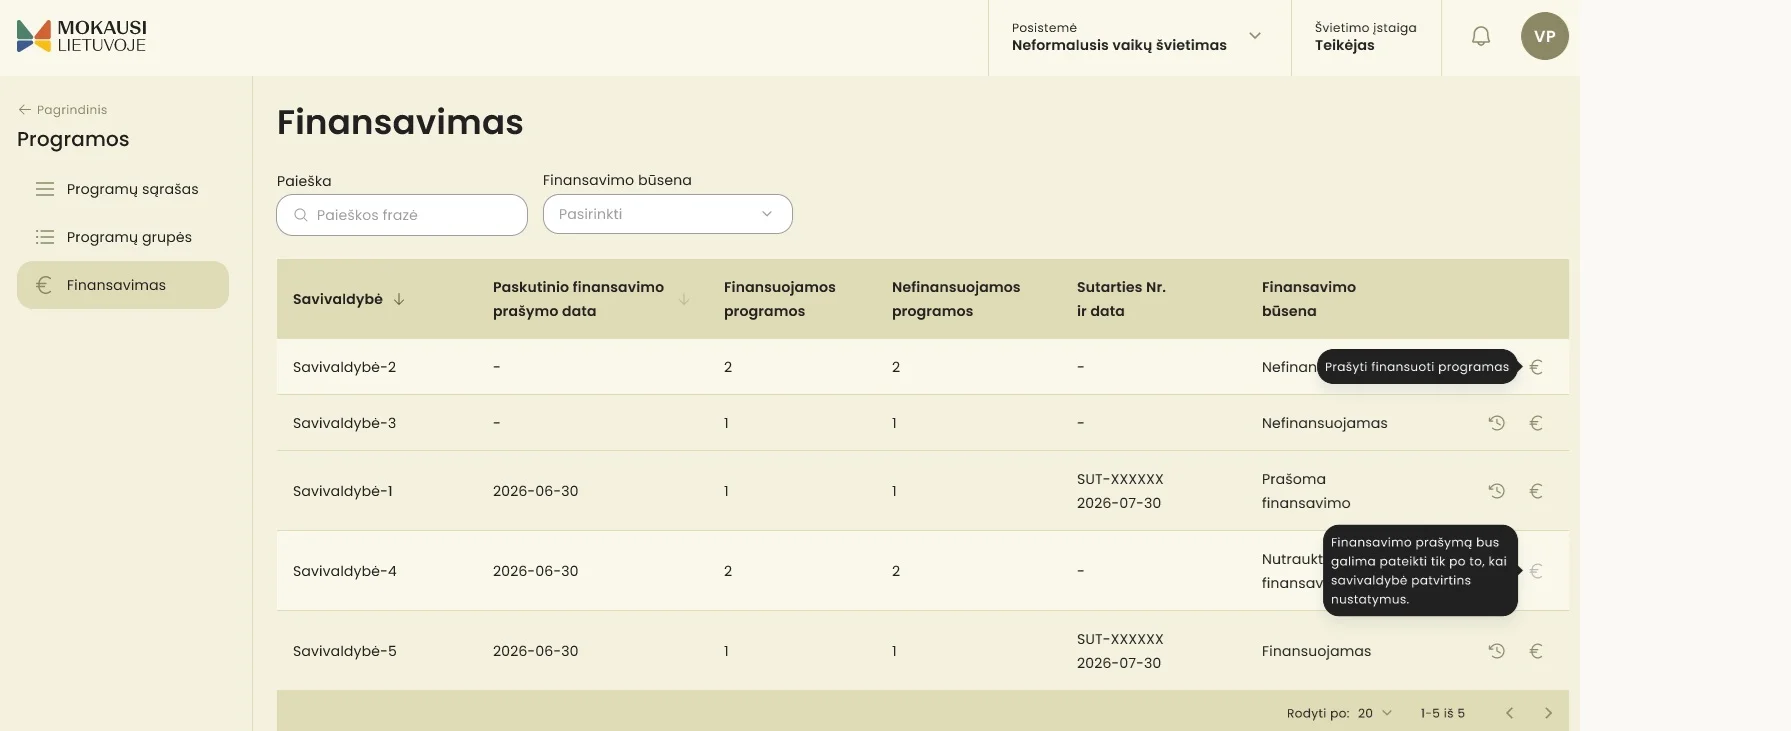The height and width of the screenshot is (731, 1791).
Task: Click the Mokausi Lietuvoje logo
Action: coord(82,36)
